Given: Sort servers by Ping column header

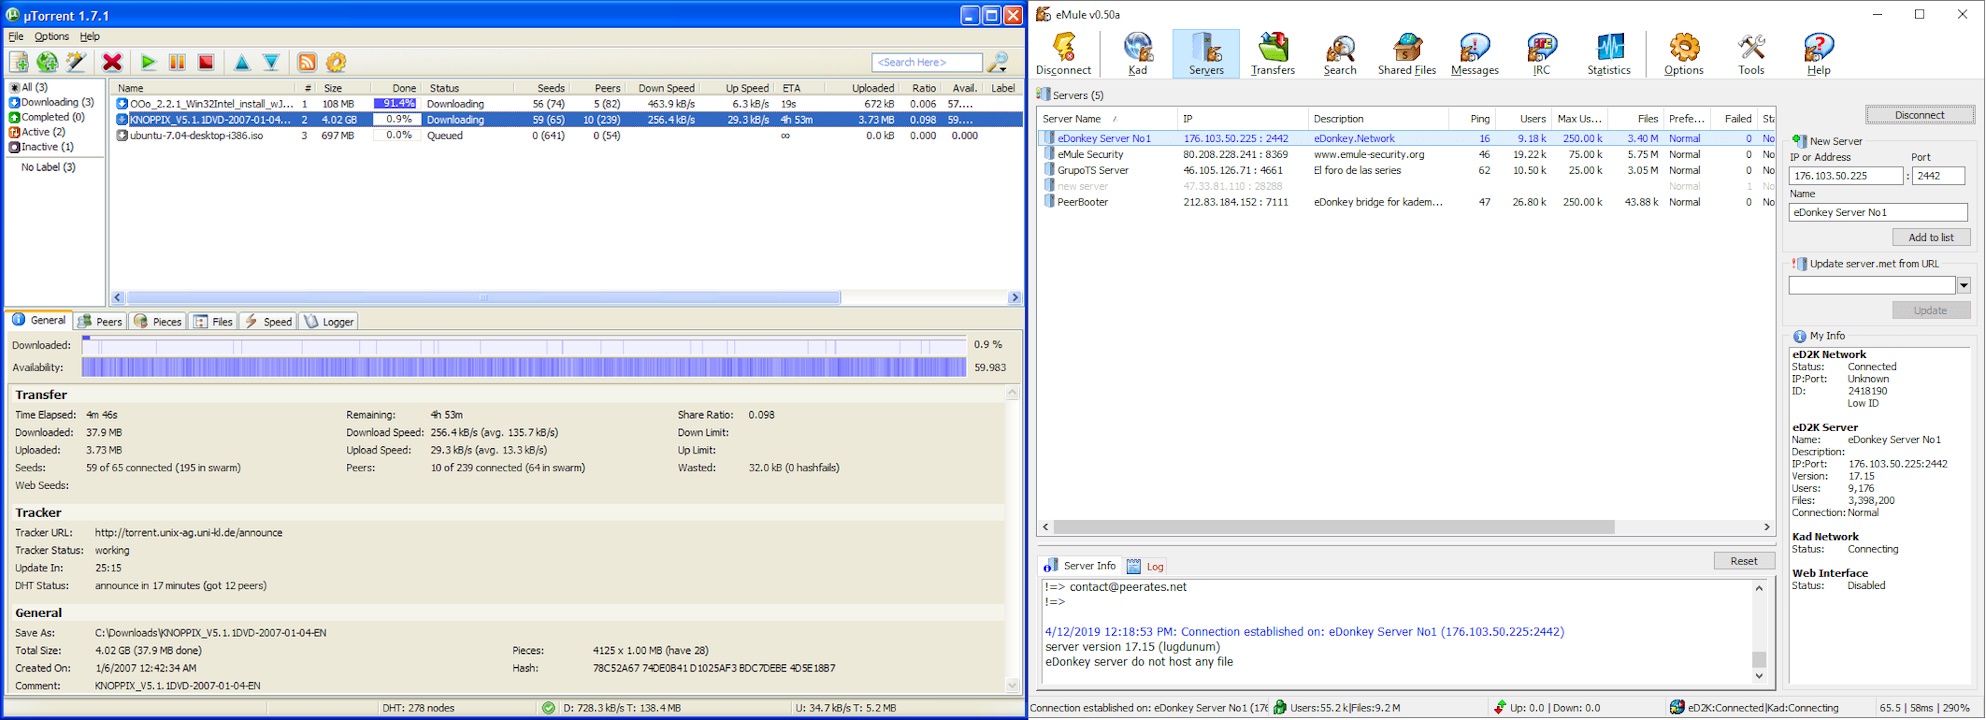Looking at the screenshot, I should pos(1472,118).
